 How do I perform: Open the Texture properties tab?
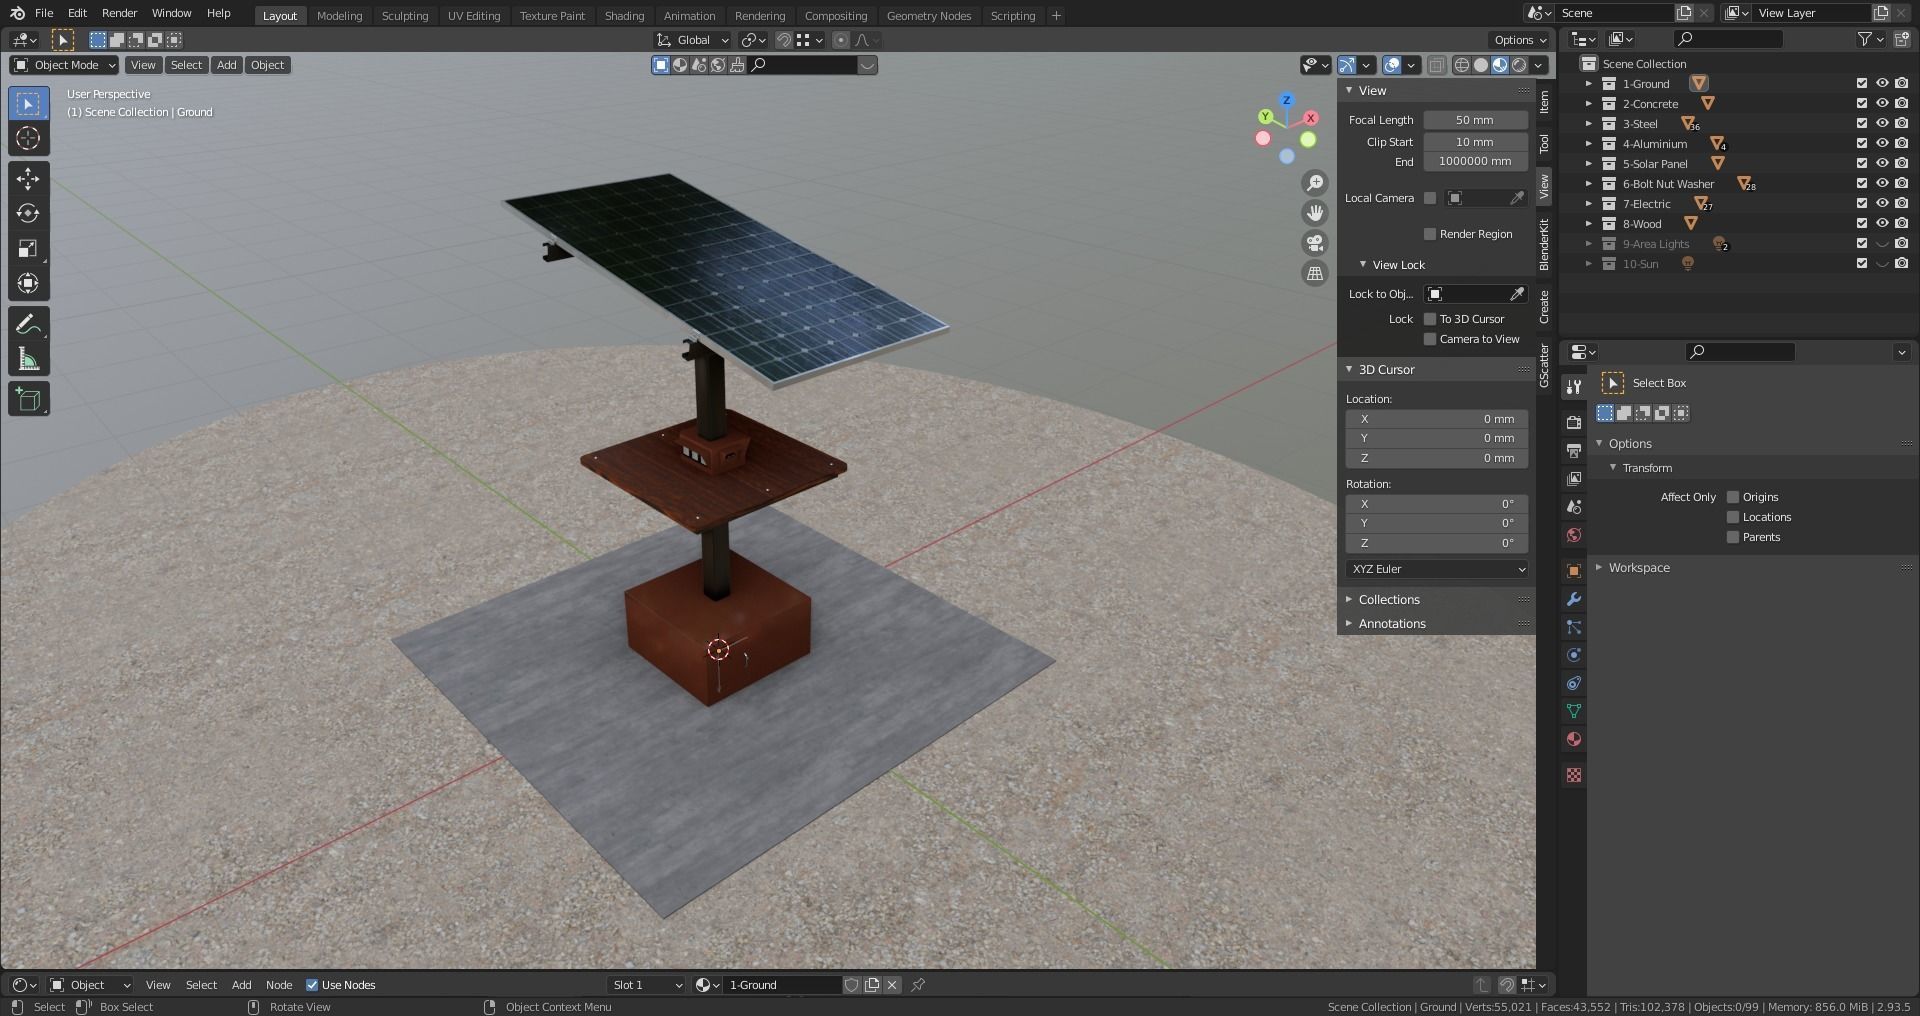(1573, 775)
